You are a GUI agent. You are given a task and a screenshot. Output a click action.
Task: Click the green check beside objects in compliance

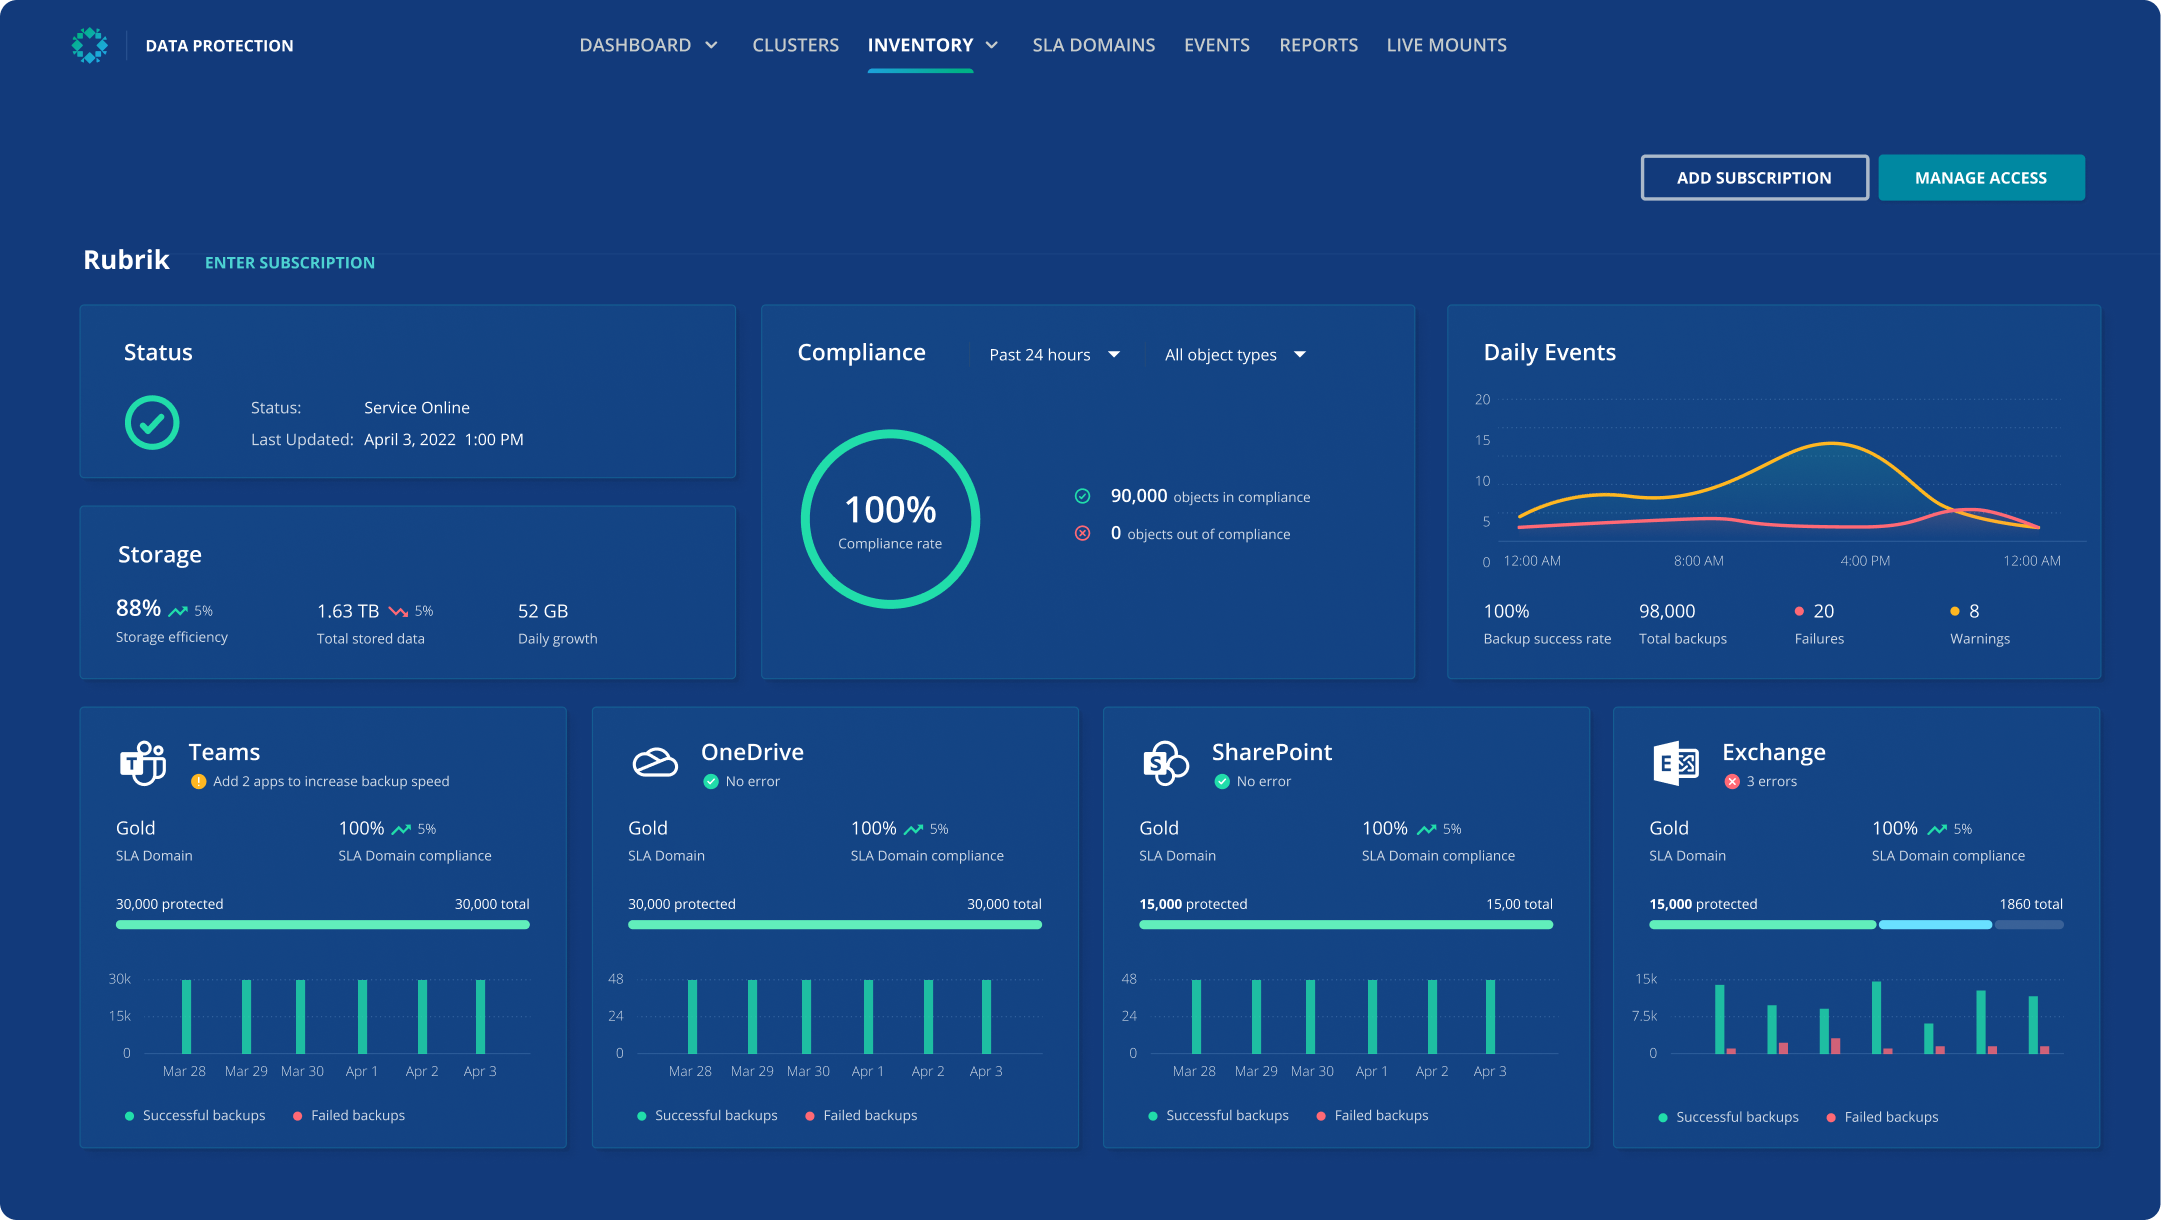click(x=1082, y=496)
